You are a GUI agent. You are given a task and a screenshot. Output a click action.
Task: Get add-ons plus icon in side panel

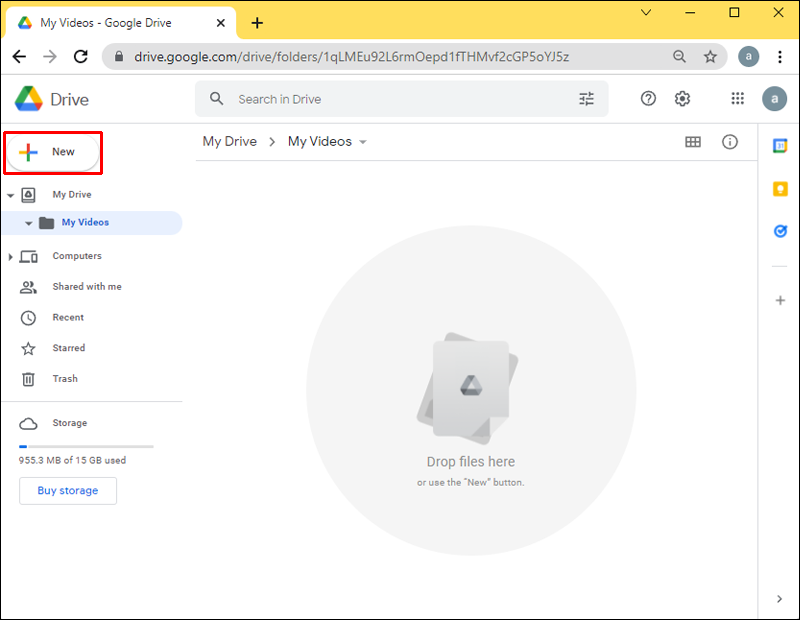coord(780,300)
